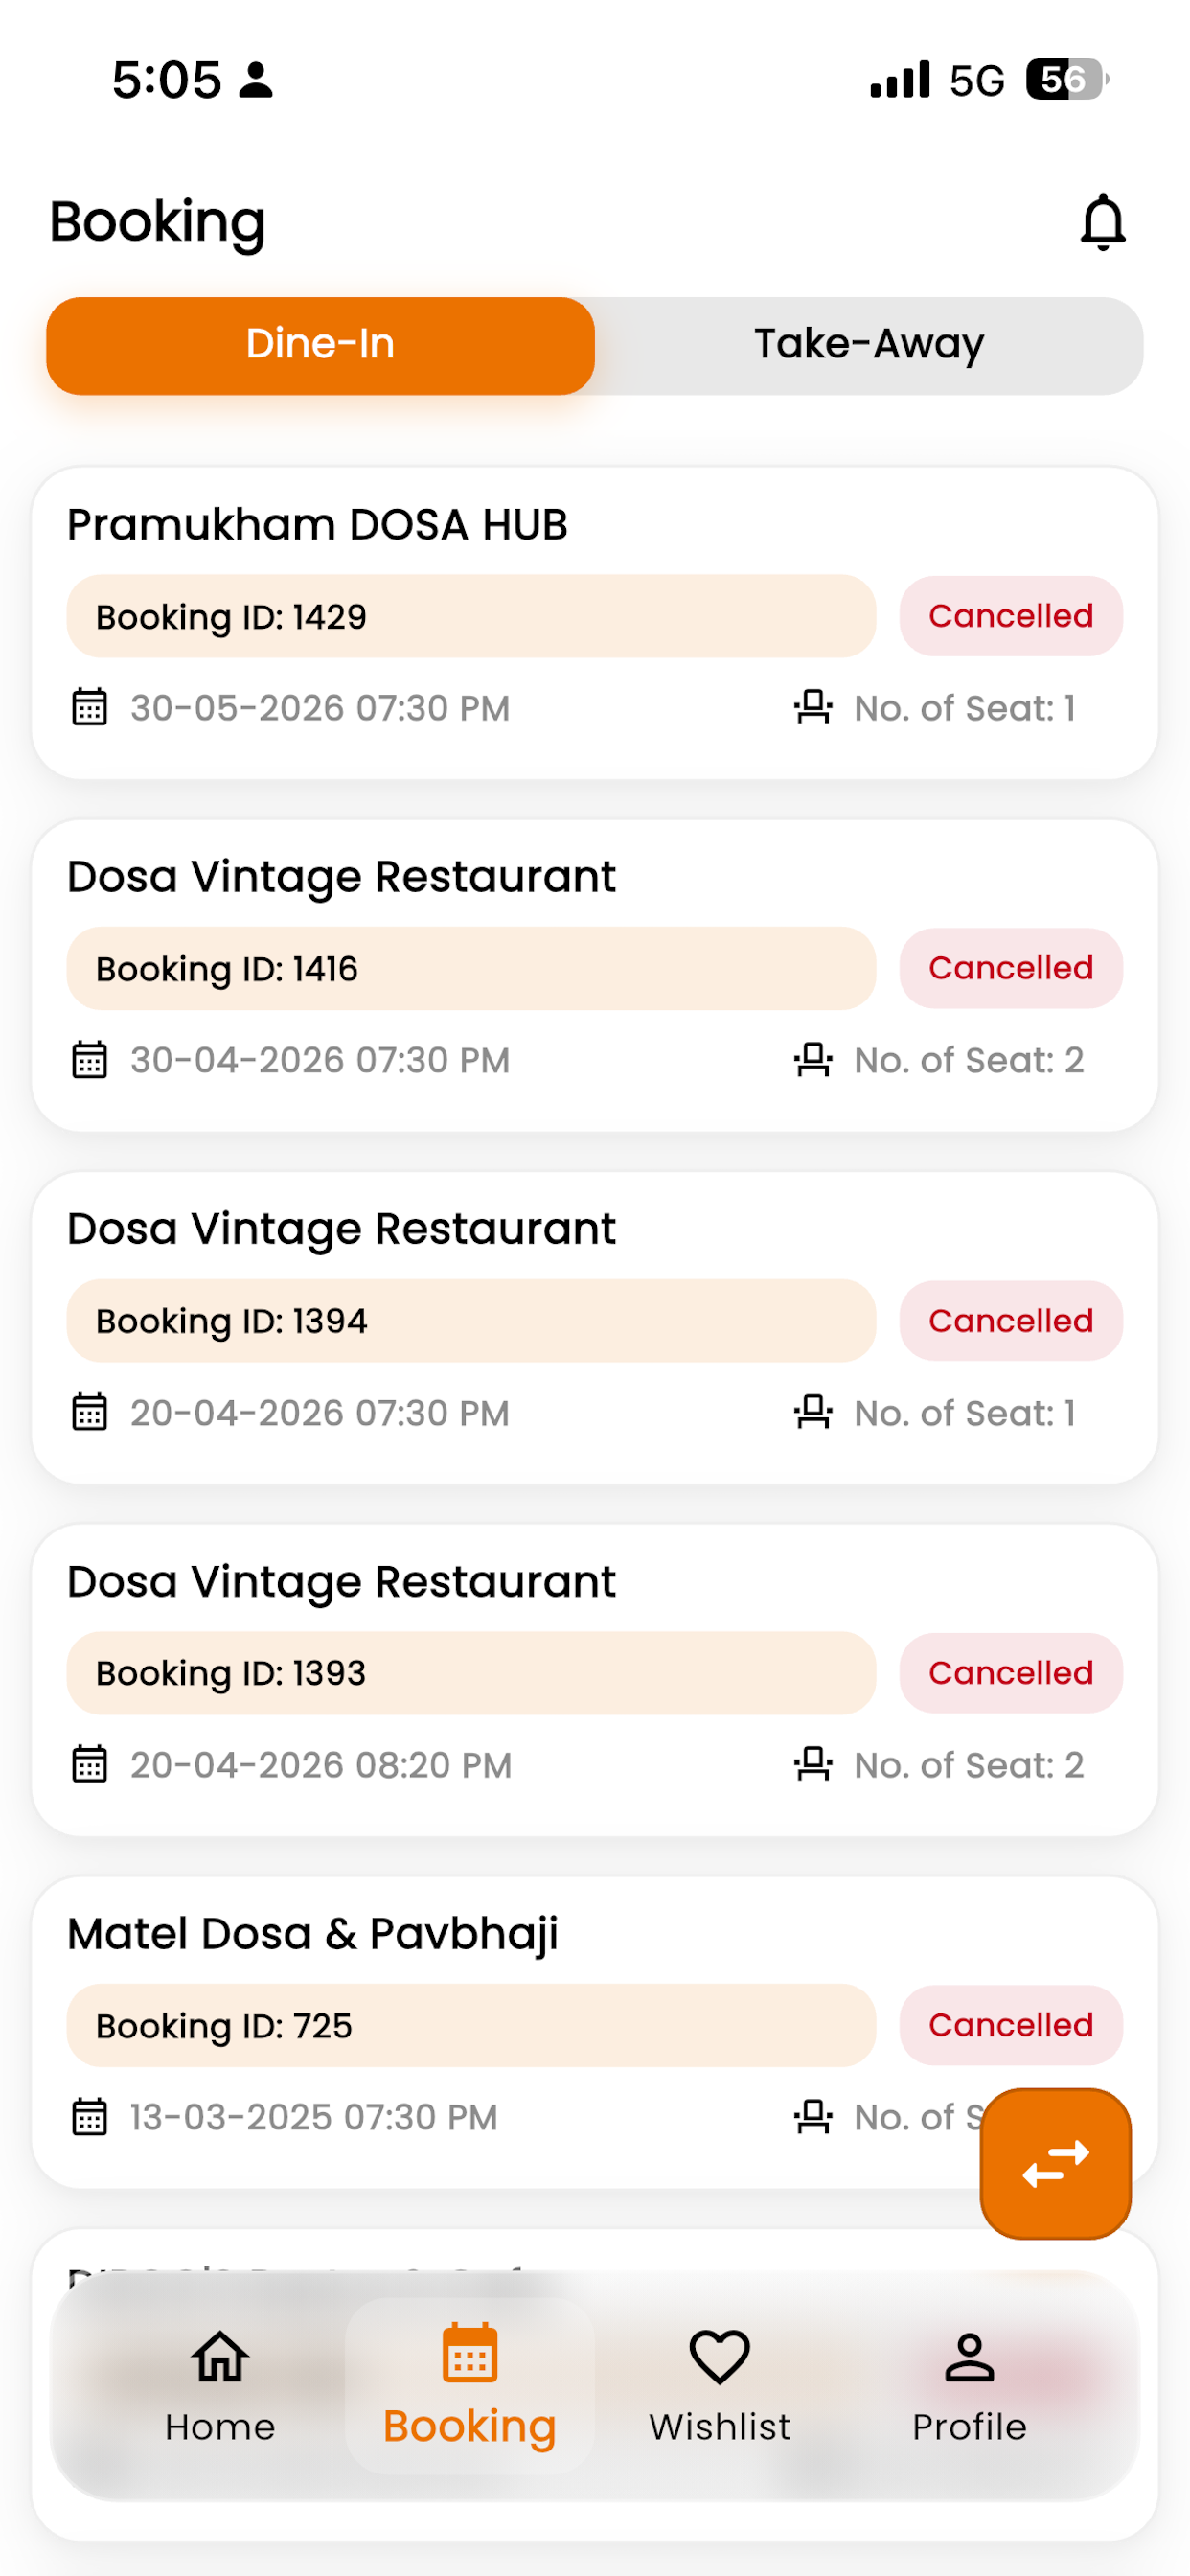Open the Matel Dosa & Pavbhaji booking
The width and height of the screenshot is (1190, 2576).
click(x=595, y=2031)
